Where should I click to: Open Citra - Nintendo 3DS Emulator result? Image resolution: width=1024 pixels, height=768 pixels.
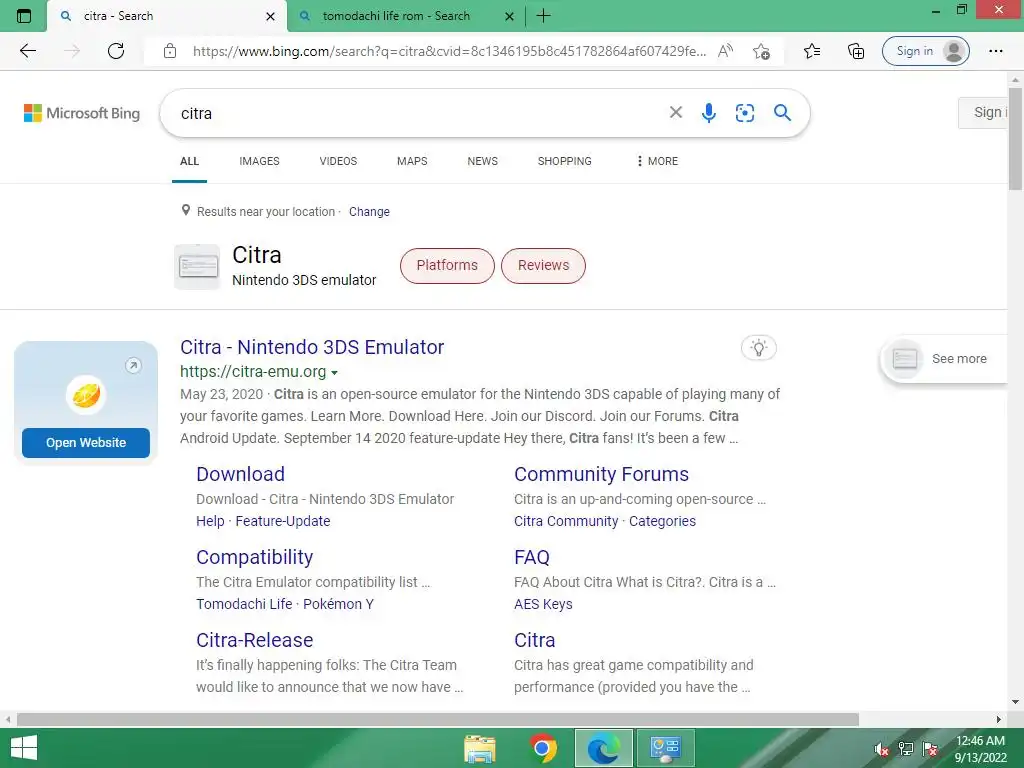pyautogui.click(x=312, y=347)
